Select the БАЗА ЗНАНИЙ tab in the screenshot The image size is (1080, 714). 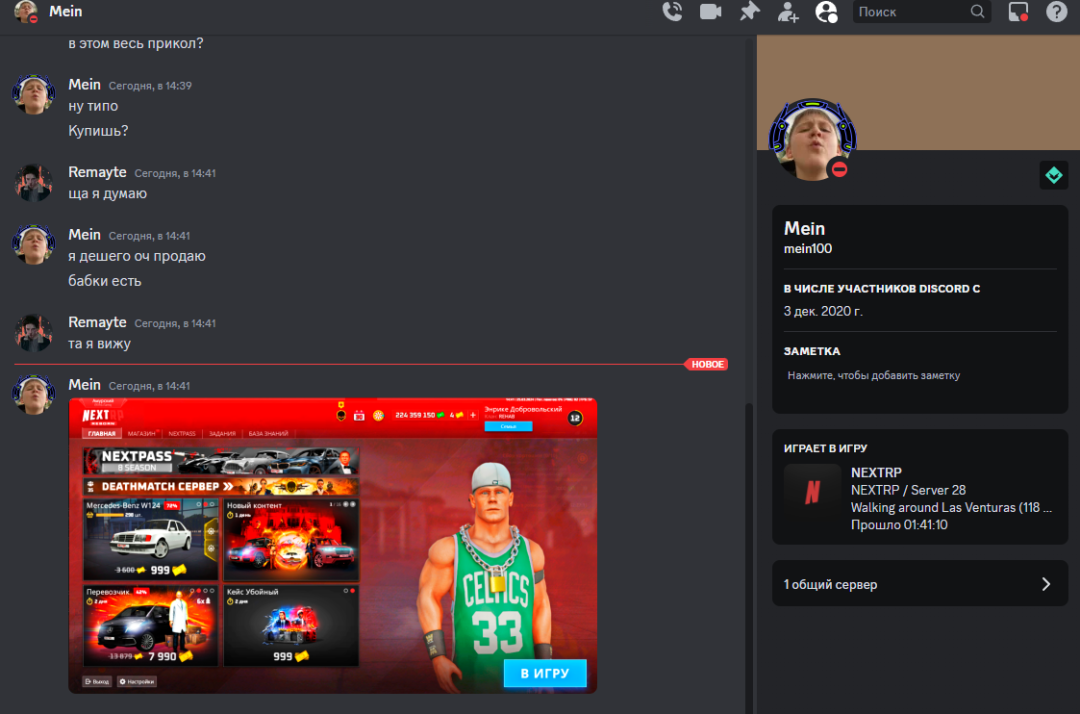point(268,434)
